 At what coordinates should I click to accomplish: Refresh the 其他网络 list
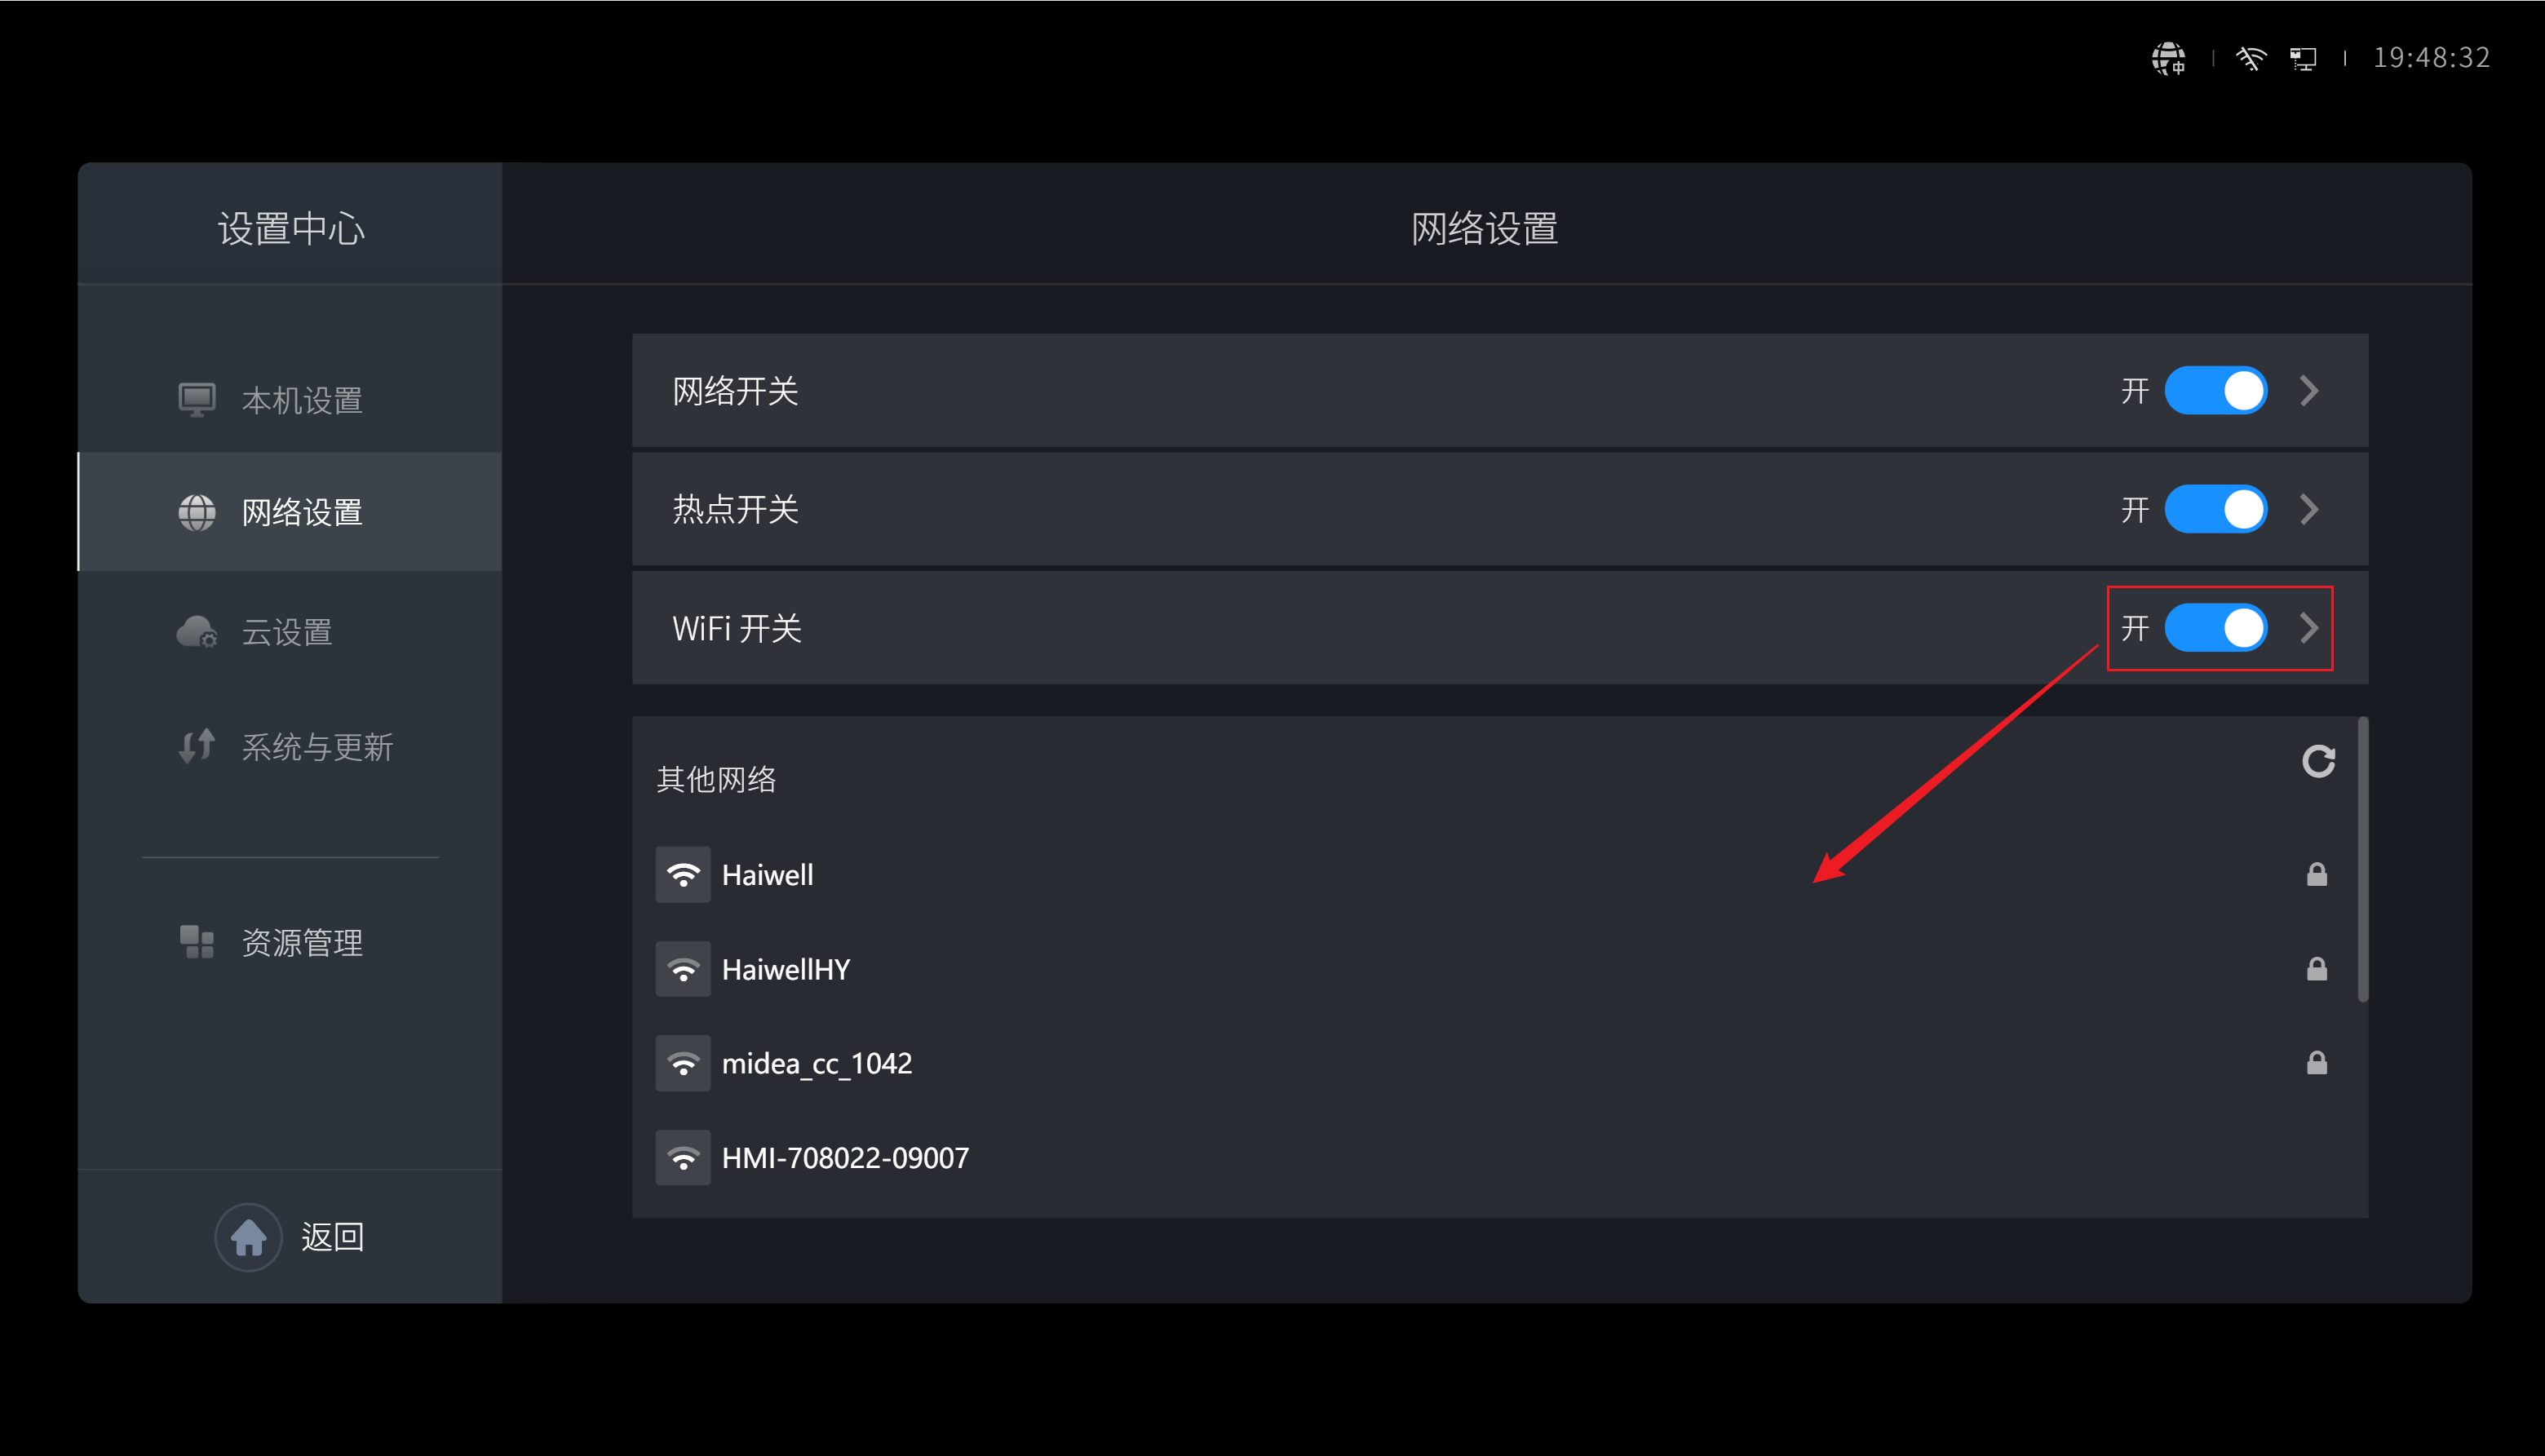point(2318,761)
